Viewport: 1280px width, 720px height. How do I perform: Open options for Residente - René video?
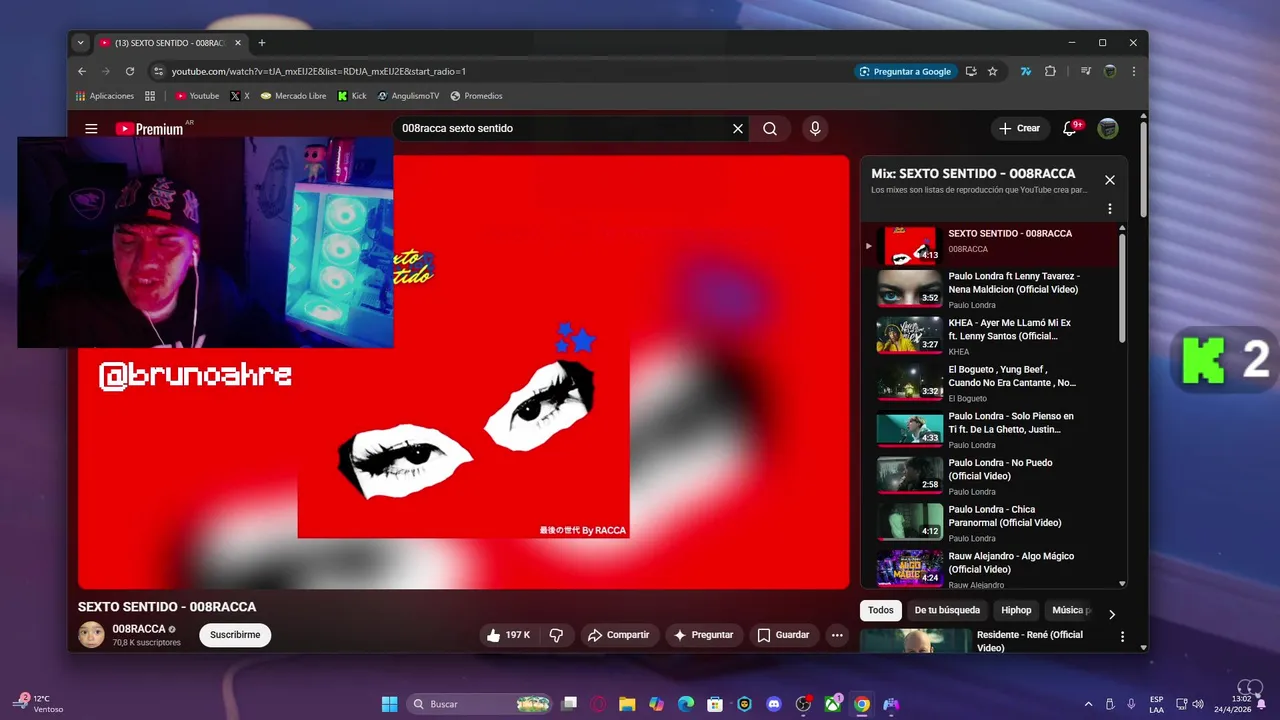tap(1122, 637)
